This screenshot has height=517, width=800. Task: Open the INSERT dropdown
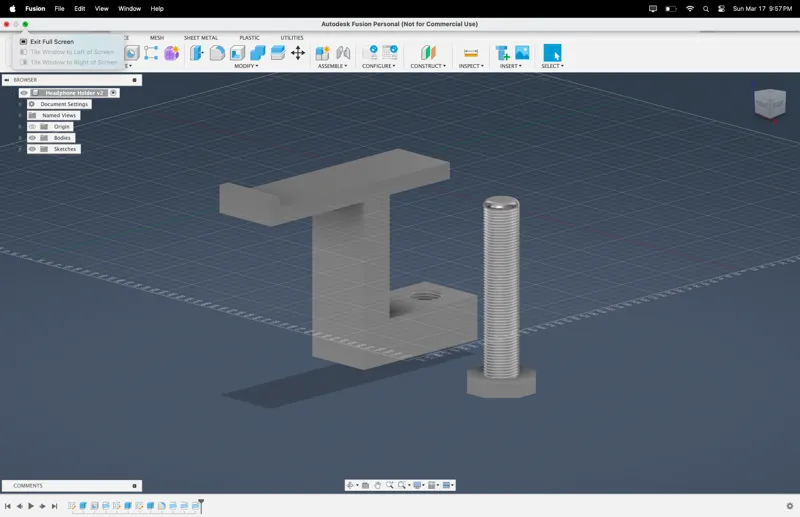pyautogui.click(x=511, y=66)
